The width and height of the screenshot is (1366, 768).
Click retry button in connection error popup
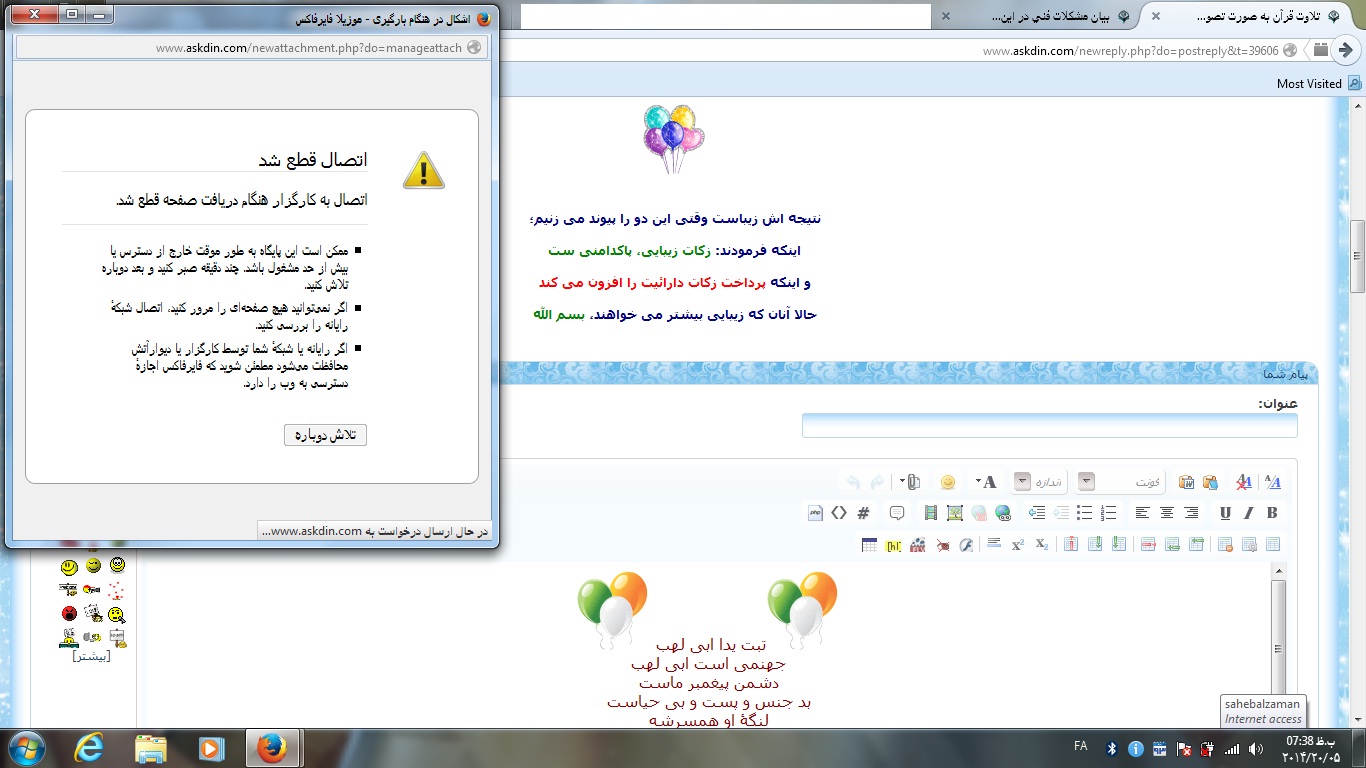(326, 435)
